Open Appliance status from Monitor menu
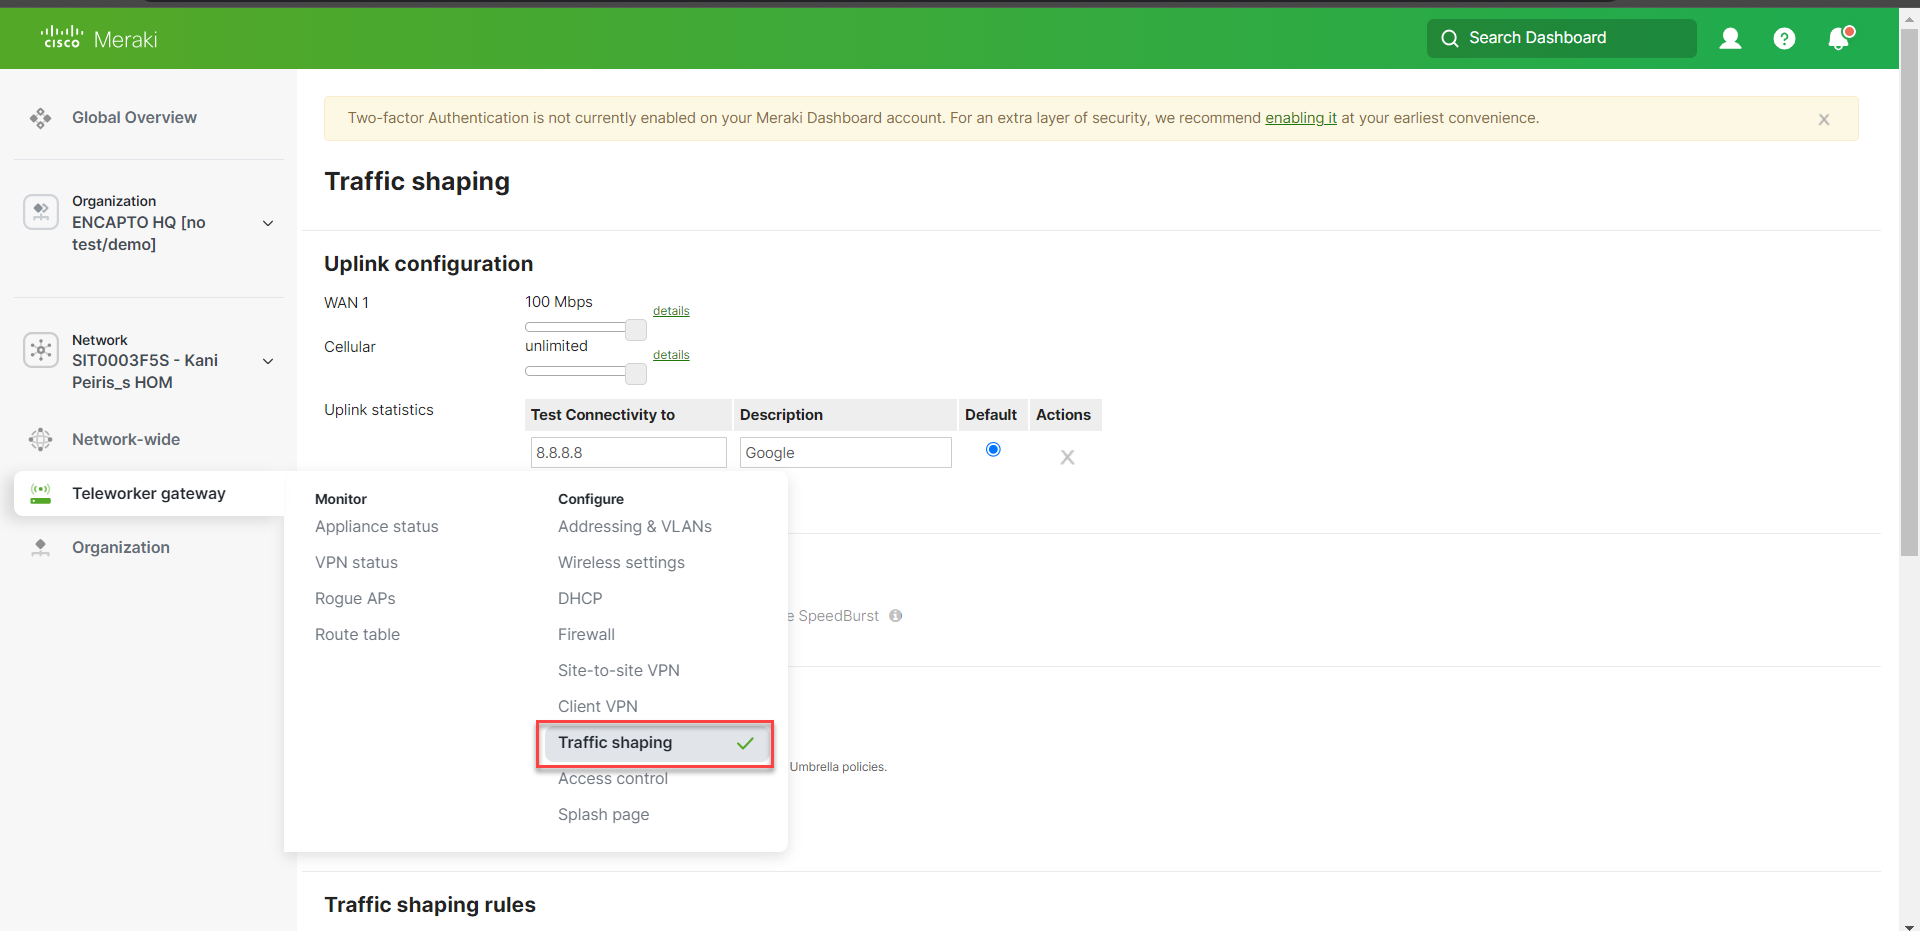 [377, 526]
